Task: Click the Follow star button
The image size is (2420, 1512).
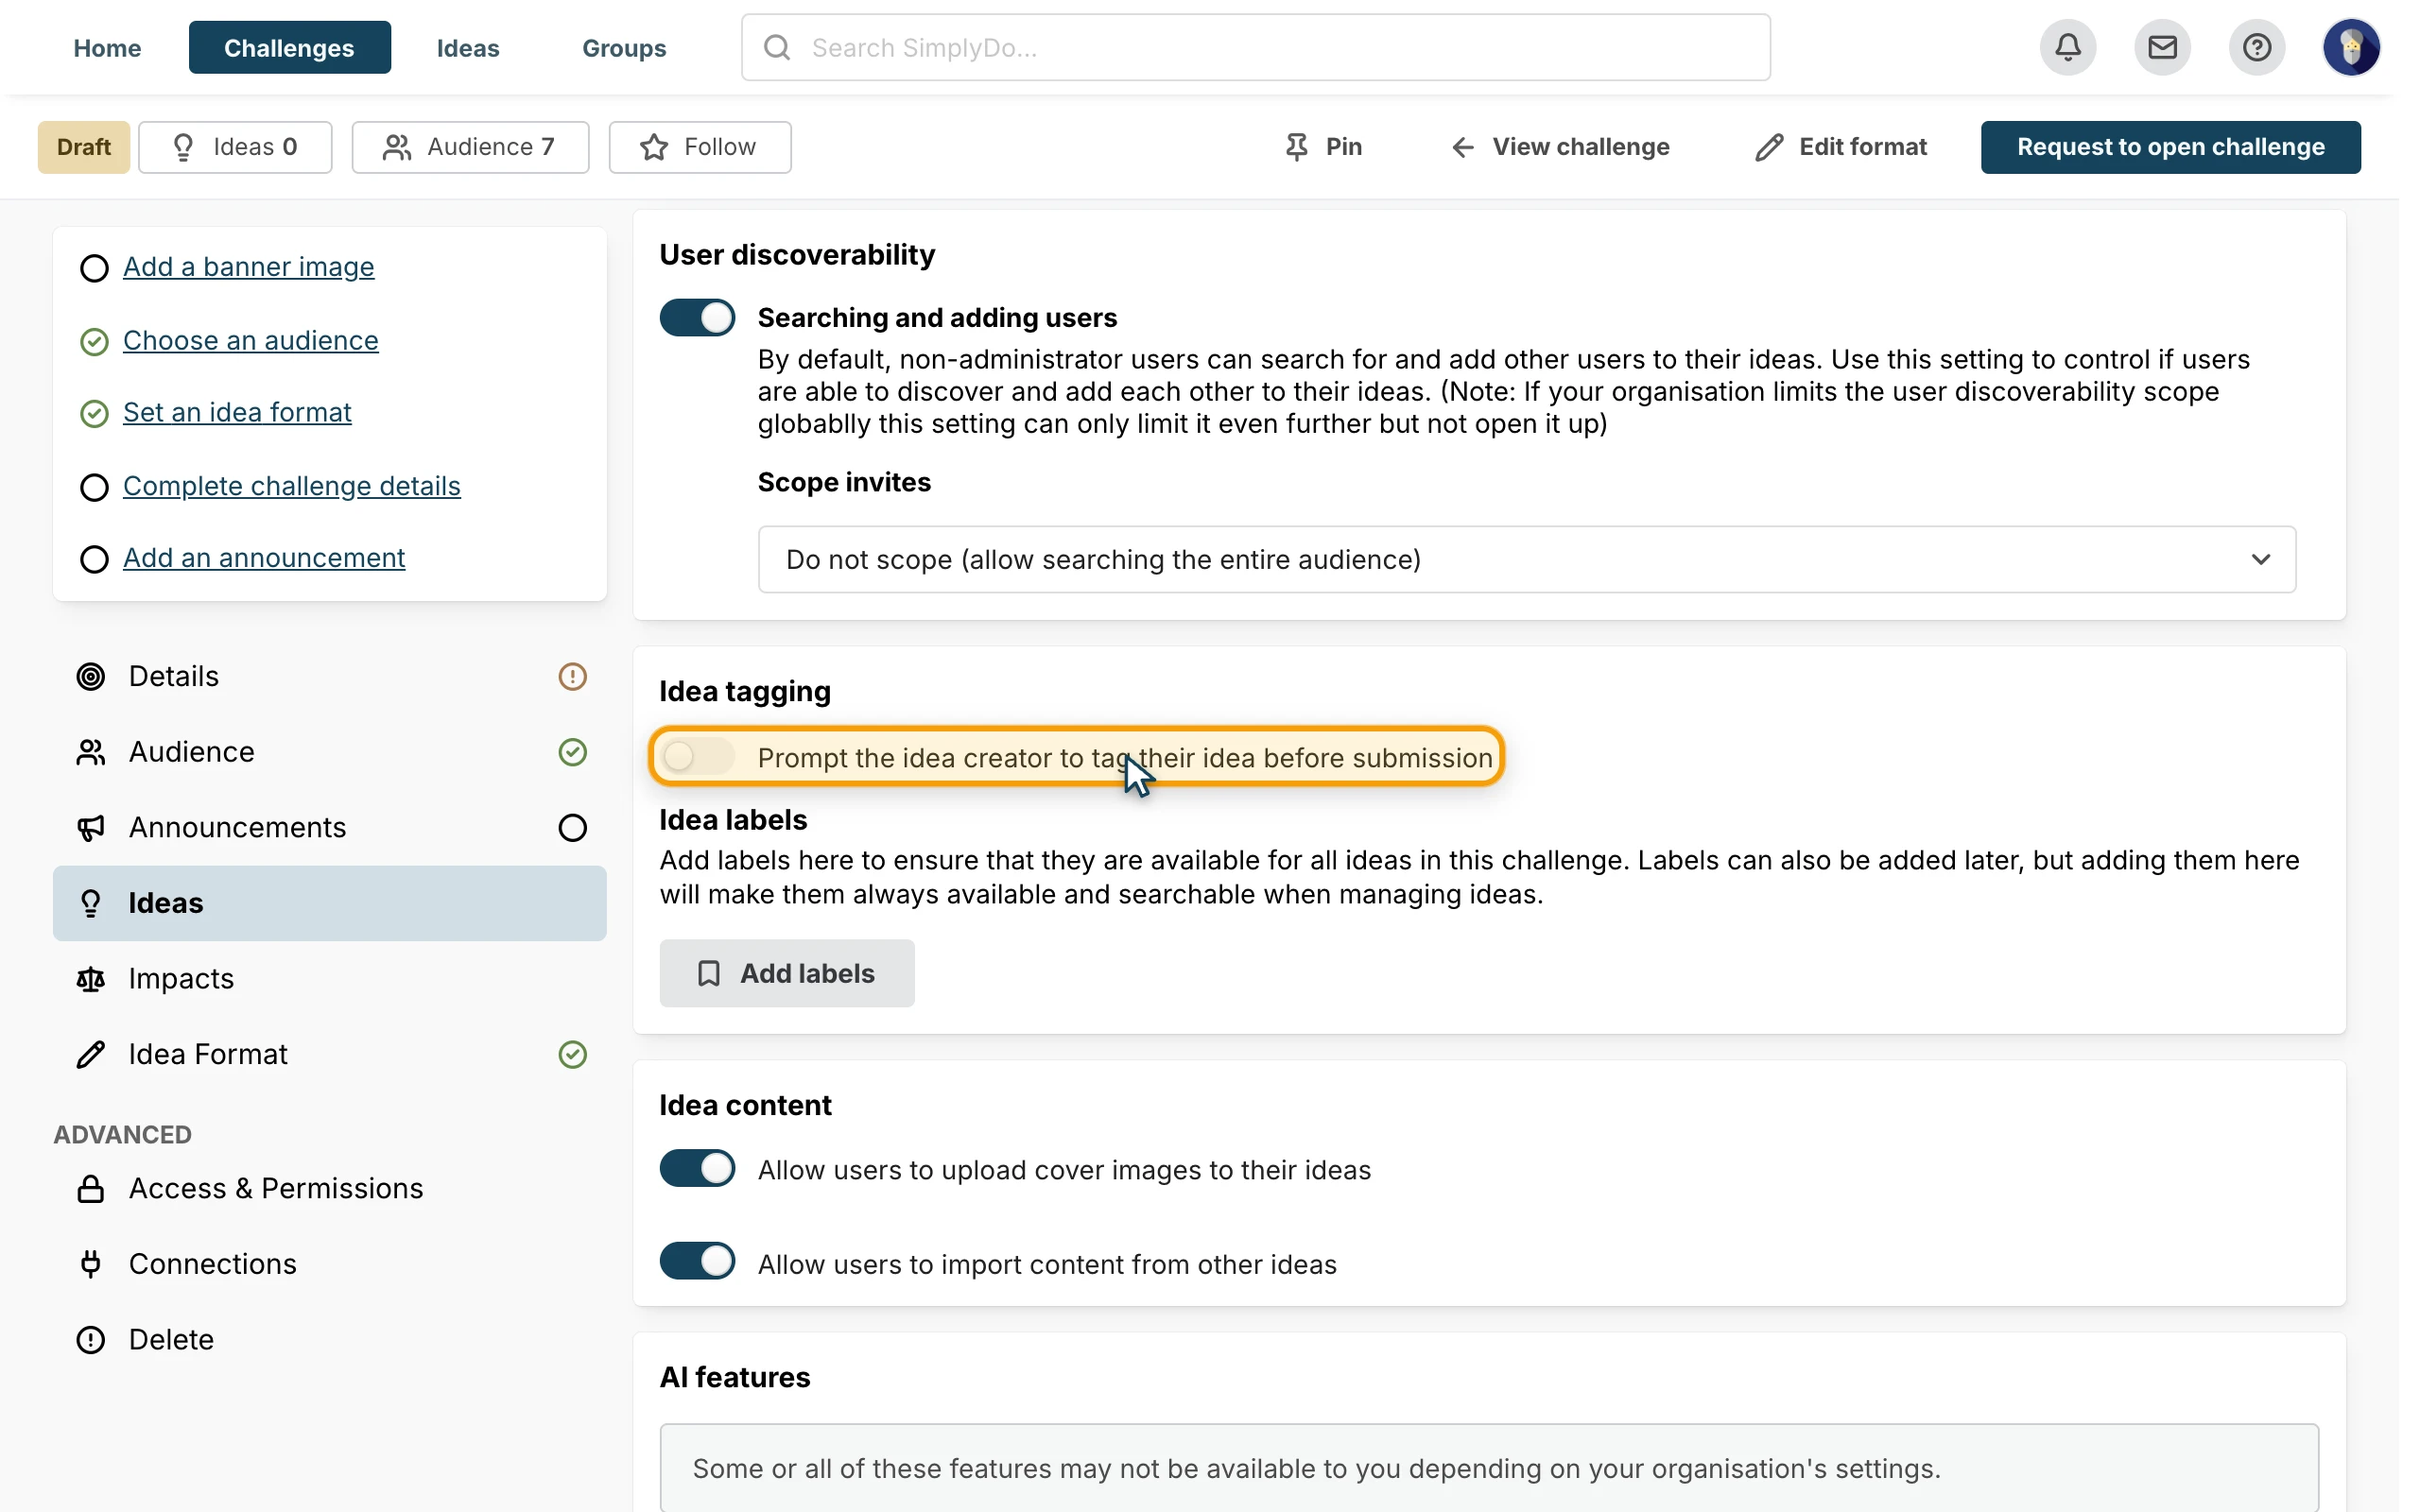Action: click(699, 147)
